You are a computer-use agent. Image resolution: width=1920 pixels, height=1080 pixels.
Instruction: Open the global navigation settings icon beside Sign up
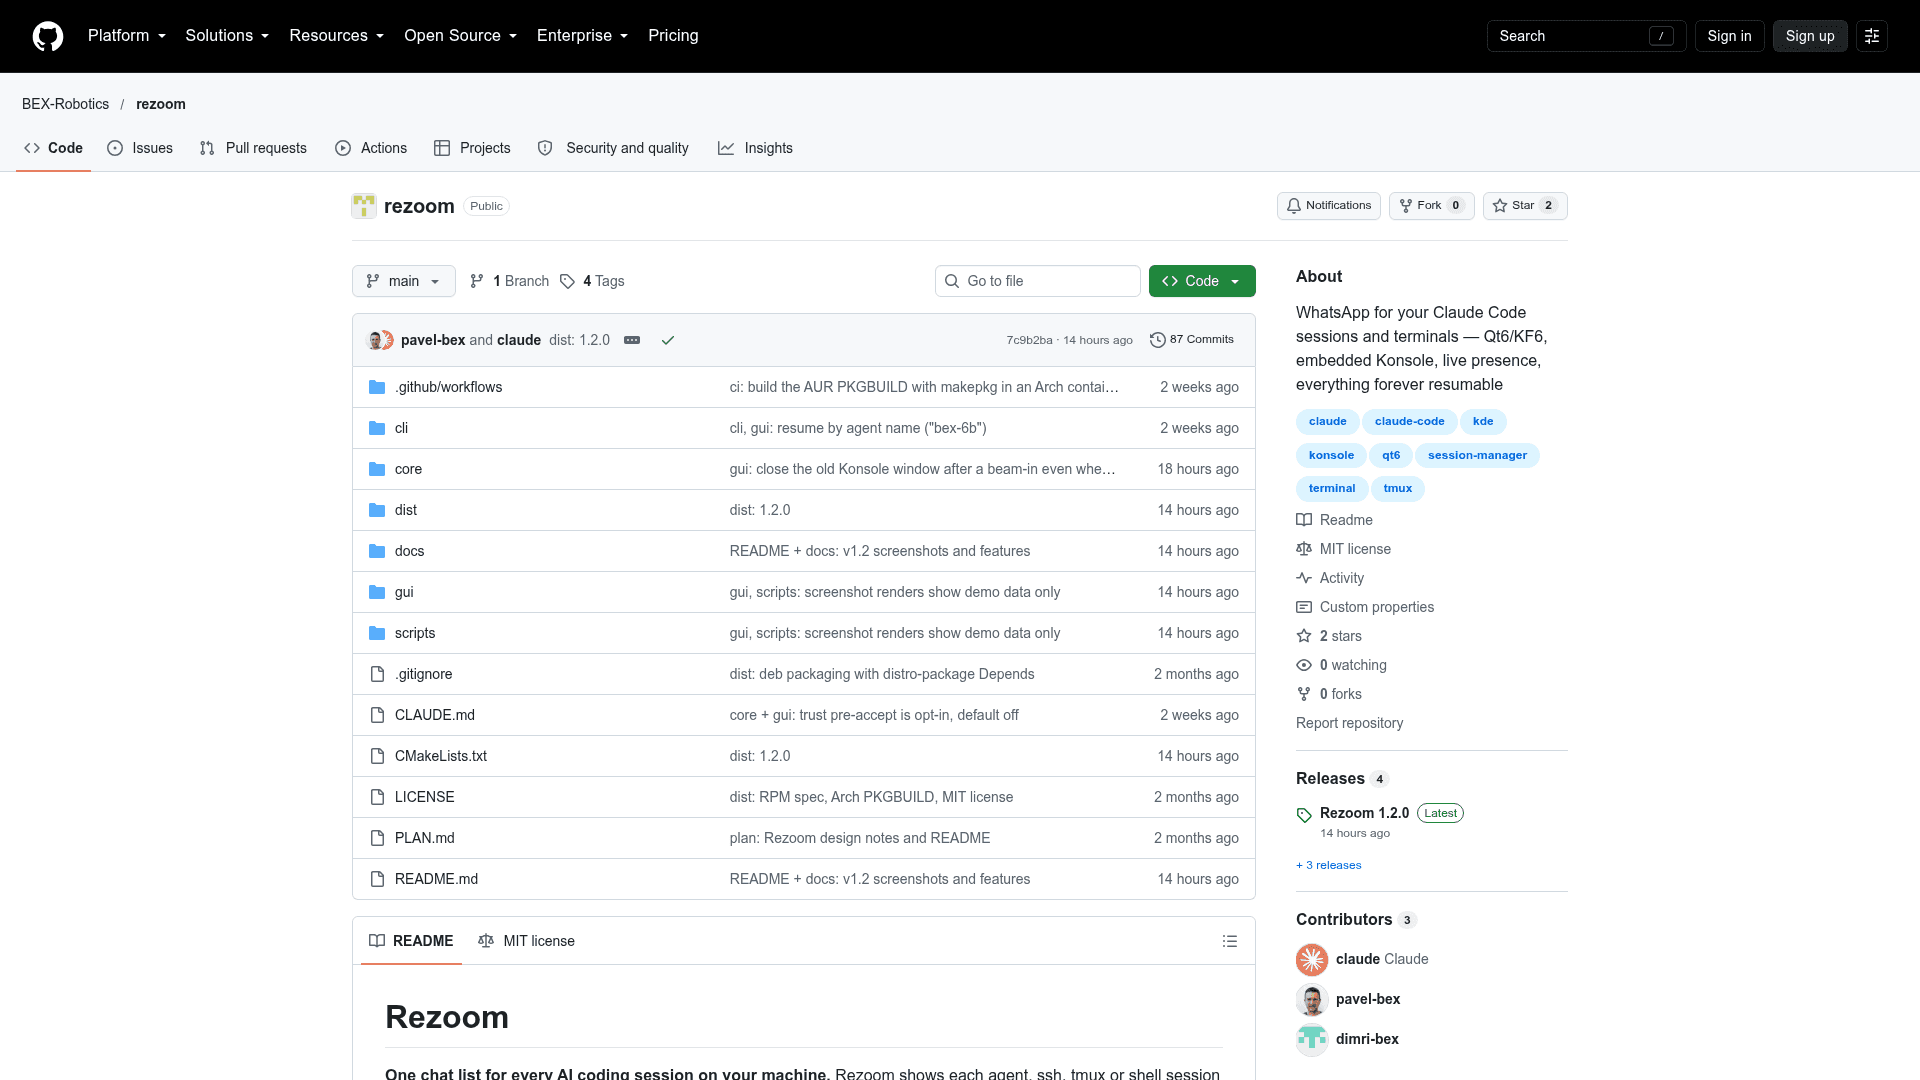pos(1872,36)
